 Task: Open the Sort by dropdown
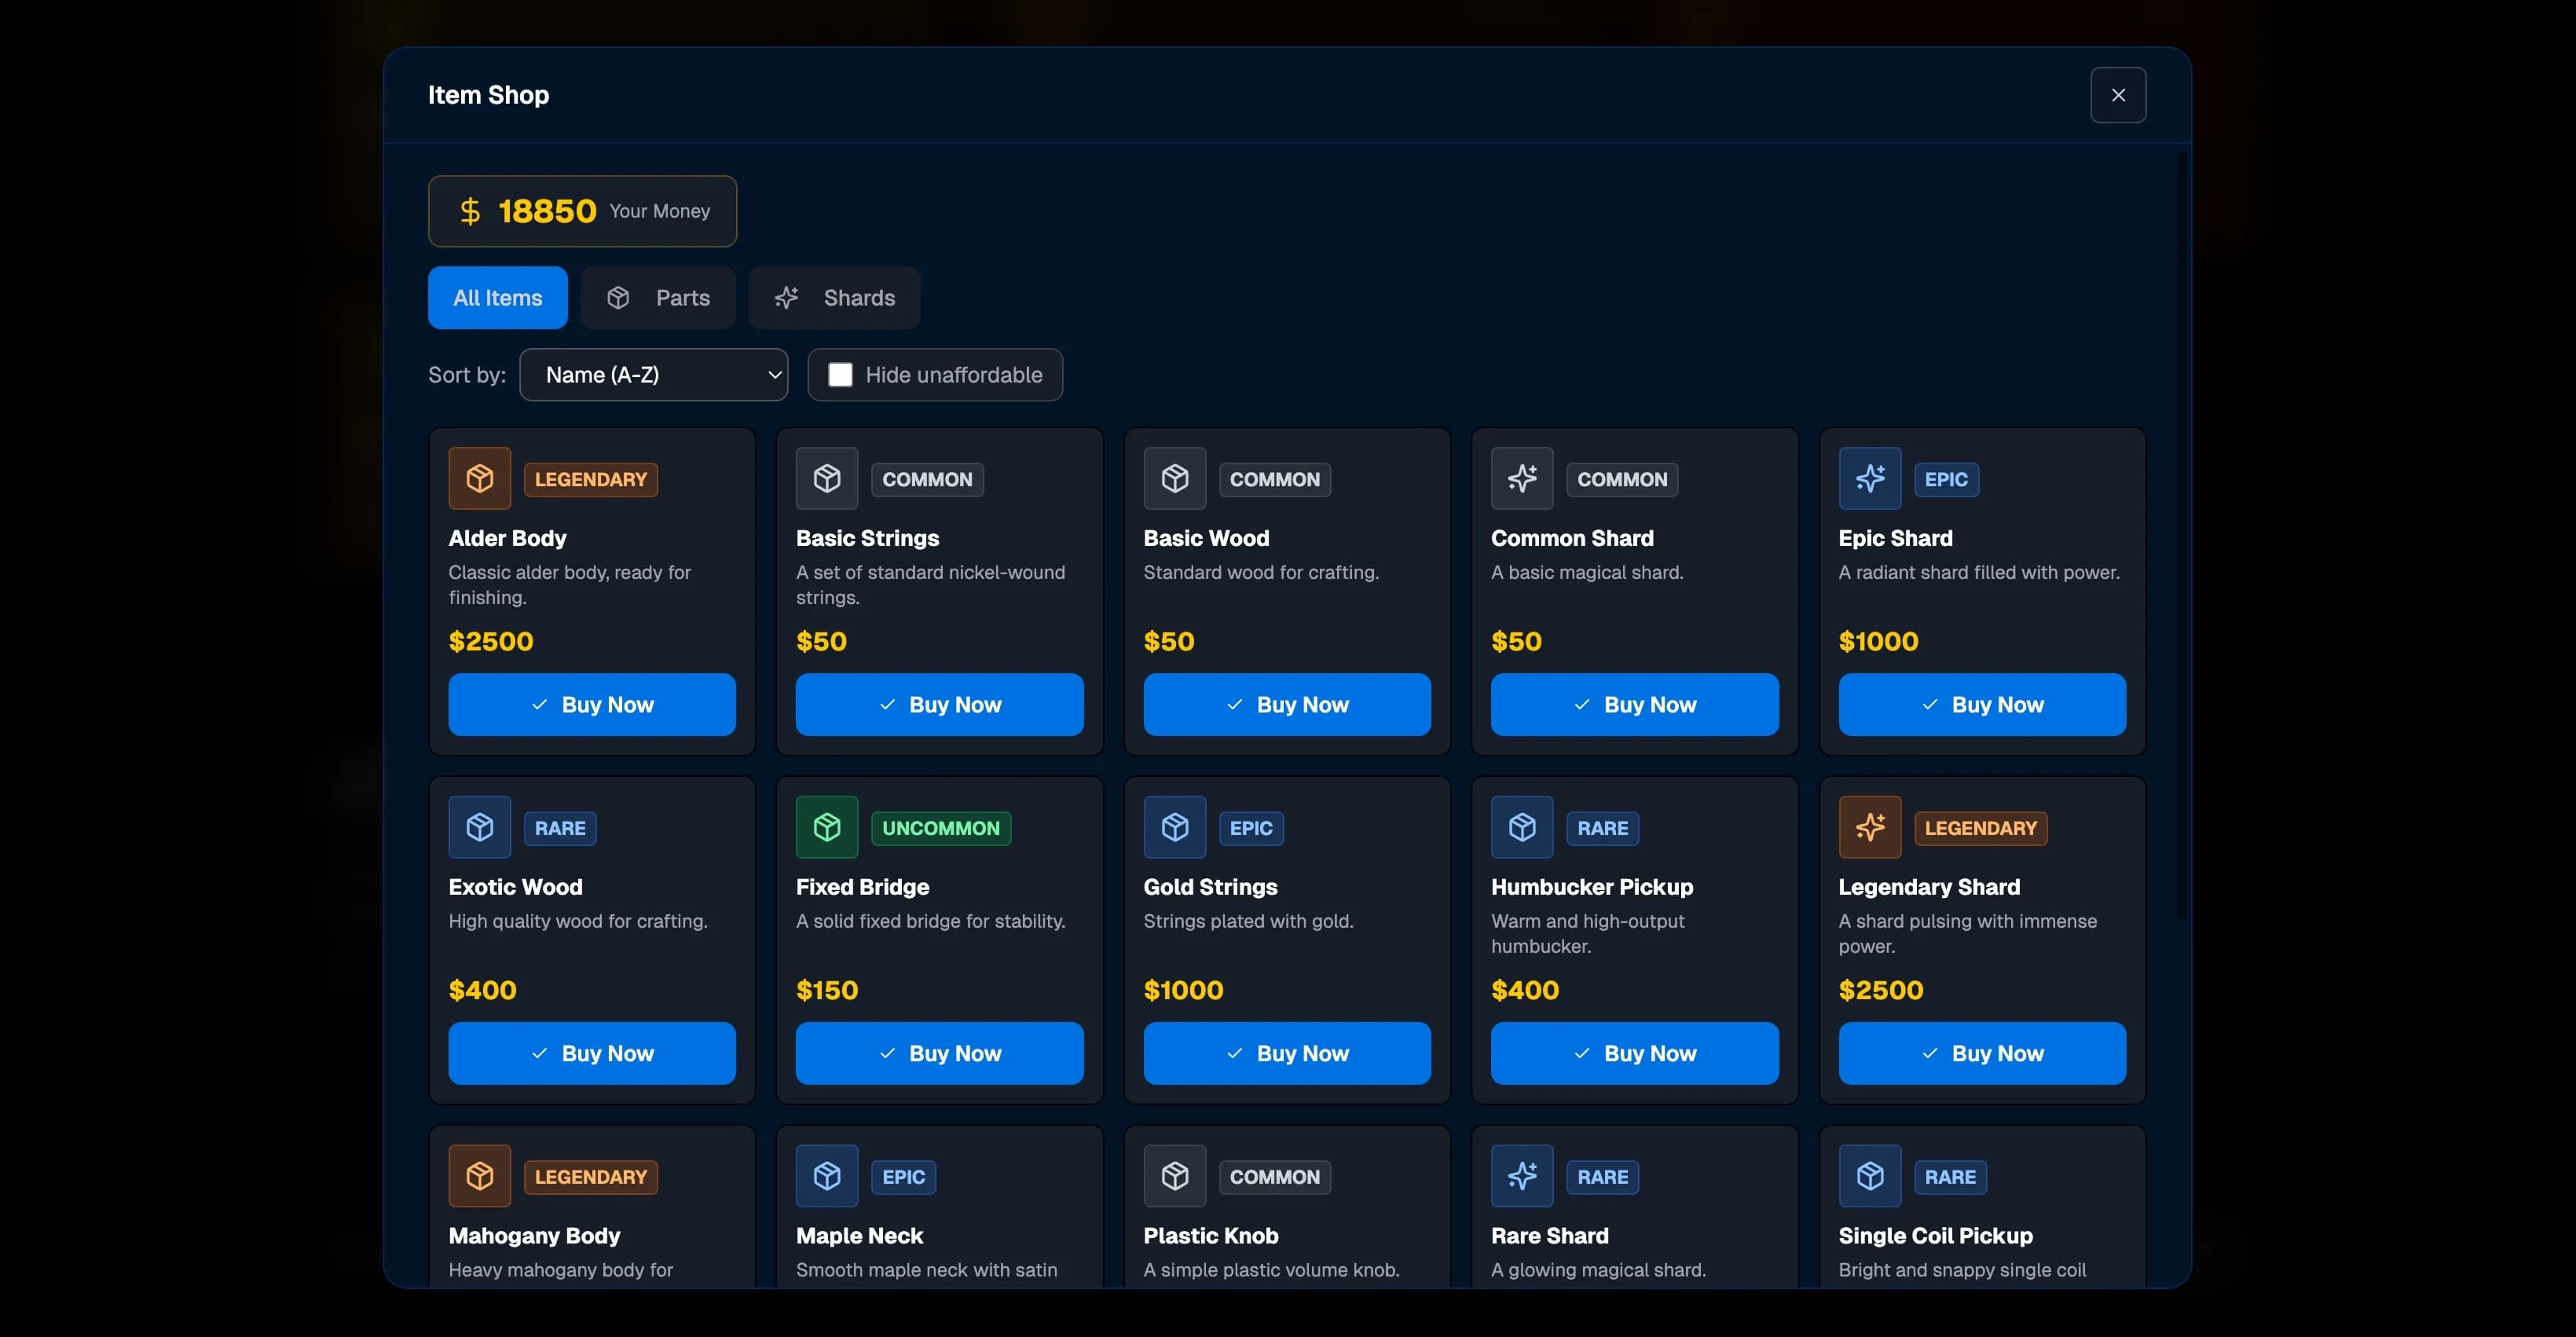click(x=654, y=375)
